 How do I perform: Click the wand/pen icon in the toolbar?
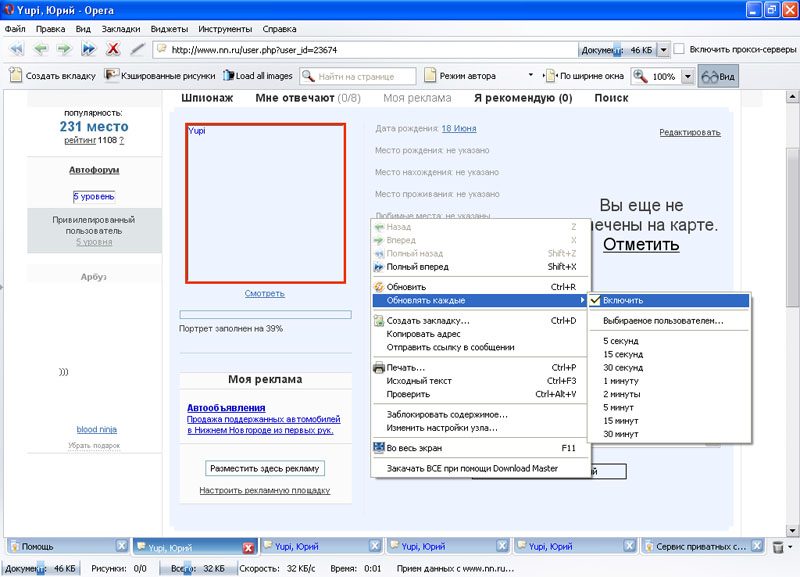click(x=137, y=49)
